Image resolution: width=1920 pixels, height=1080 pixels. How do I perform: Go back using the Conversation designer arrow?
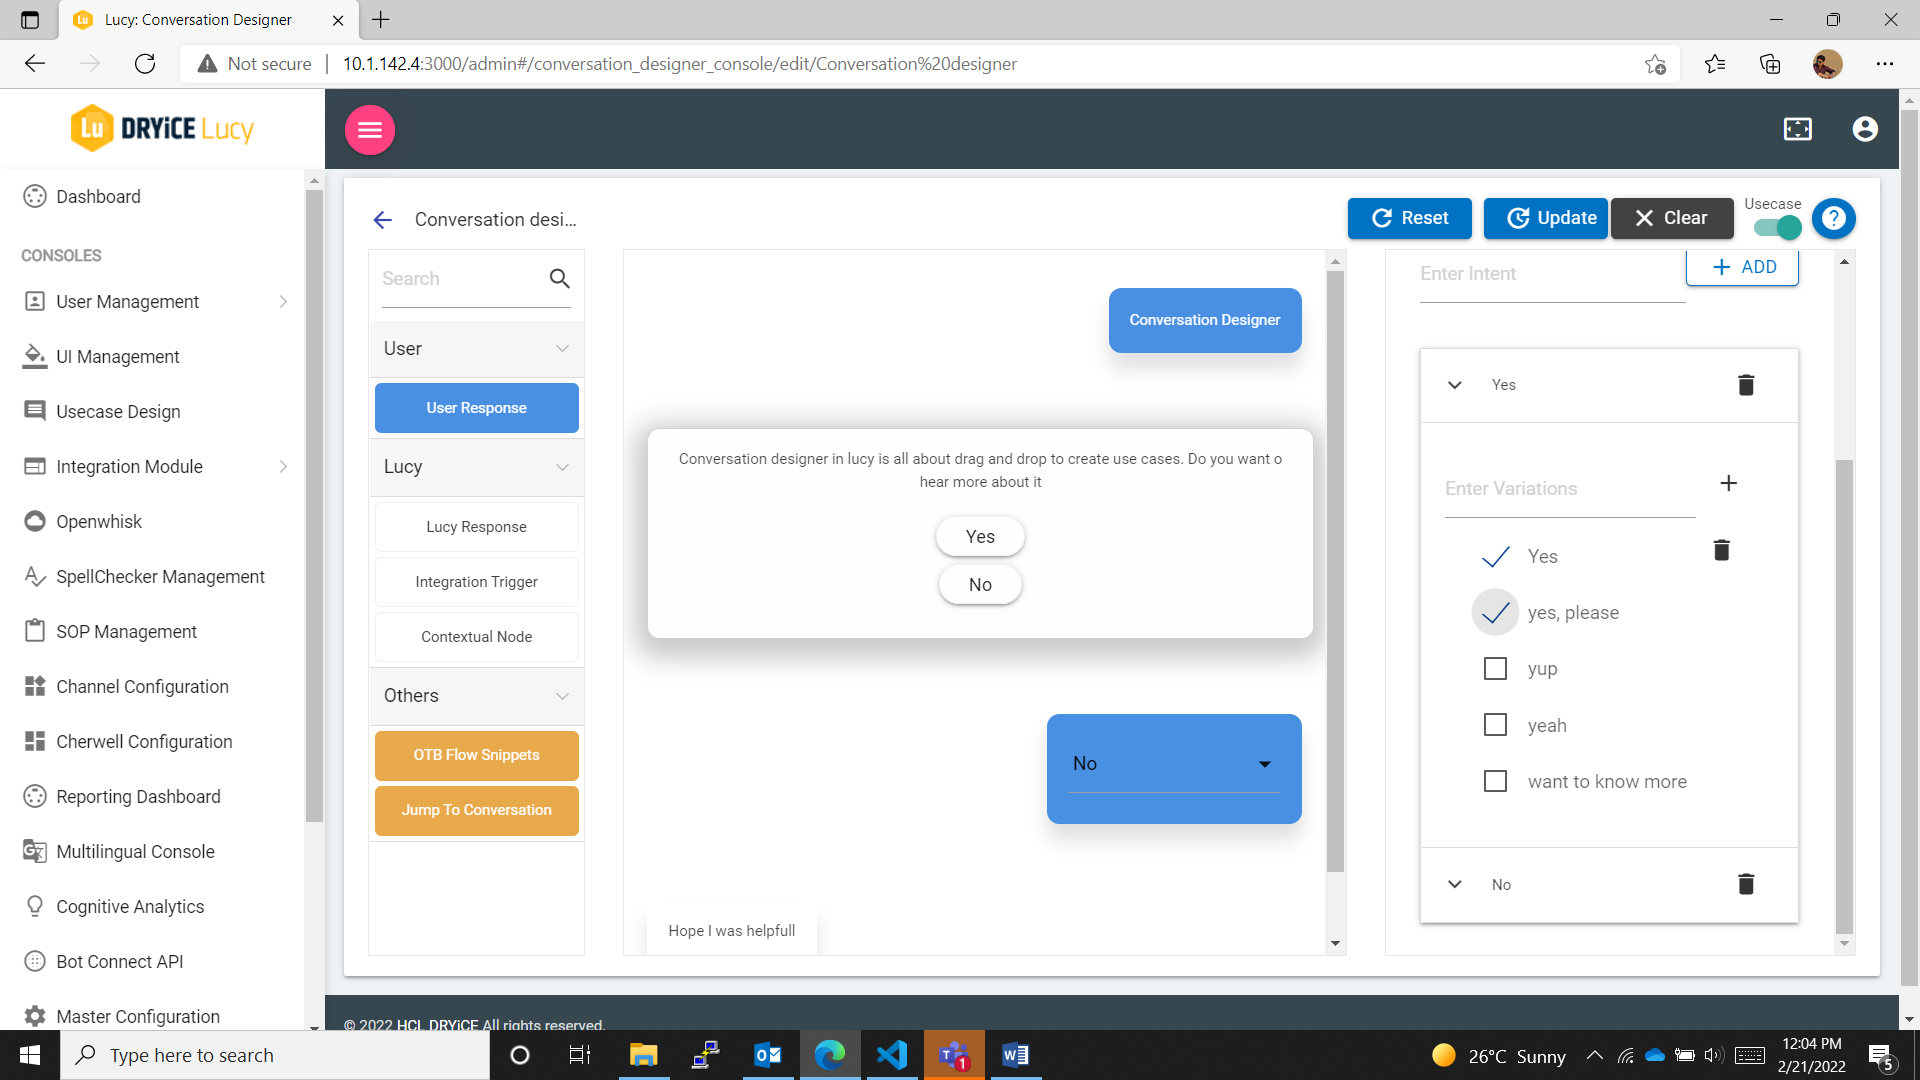pyautogui.click(x=382, y=220)
